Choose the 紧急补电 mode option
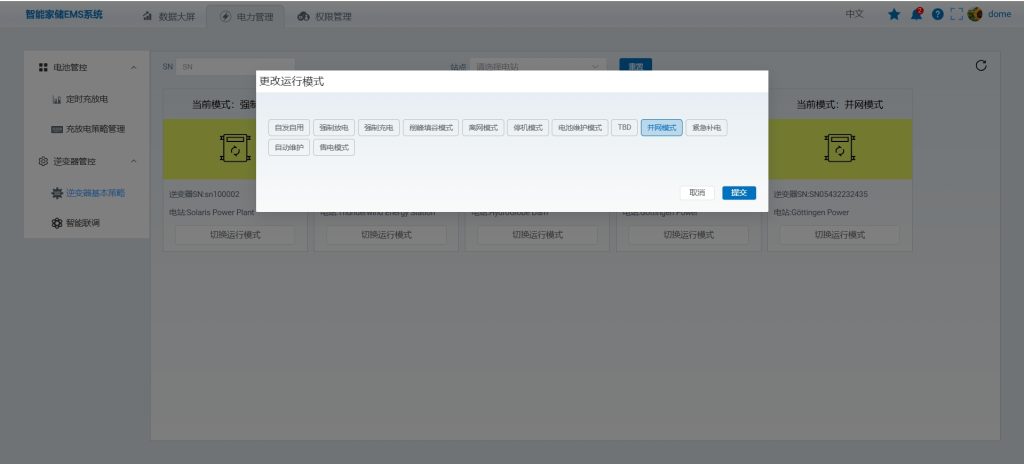Screen dimensions: 1024x464 pyautogui.click(x=707, y=128)
